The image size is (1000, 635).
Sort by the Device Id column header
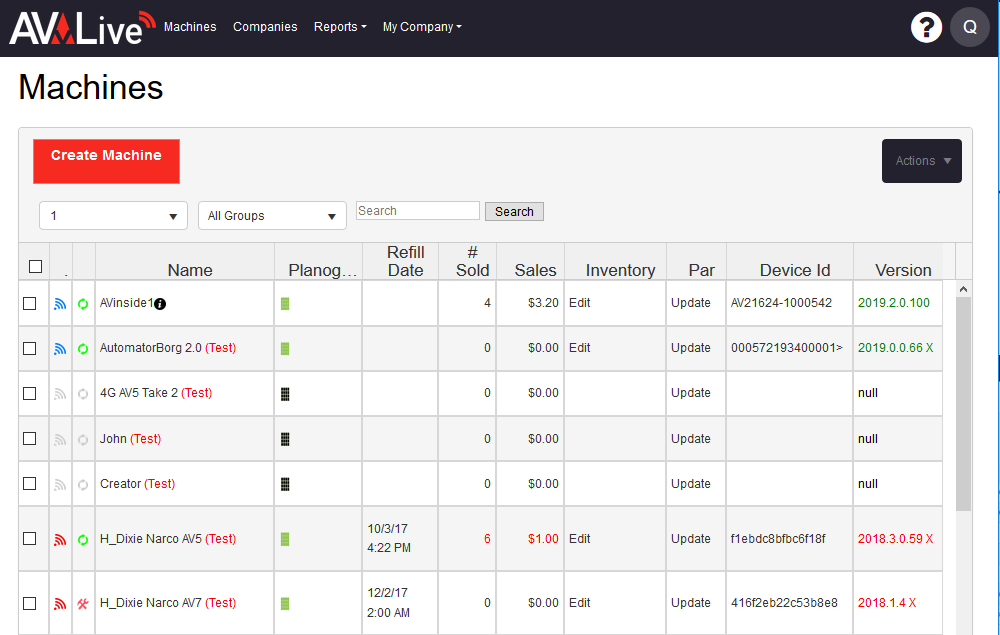(x=795, y=270)
